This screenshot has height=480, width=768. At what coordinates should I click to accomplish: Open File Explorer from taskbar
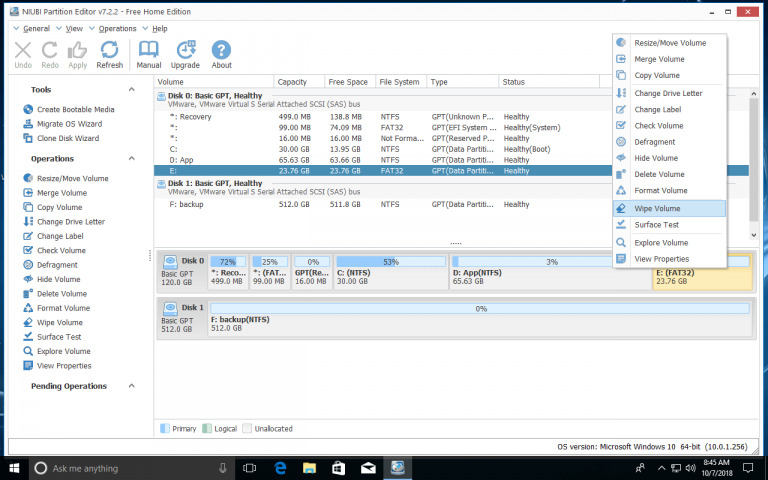[x=309, y=468]
